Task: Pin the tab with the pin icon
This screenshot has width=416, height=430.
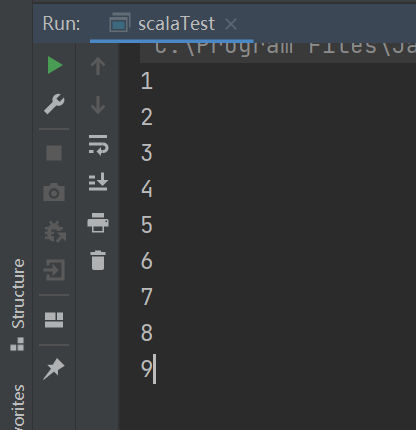Action: (54, 369)
